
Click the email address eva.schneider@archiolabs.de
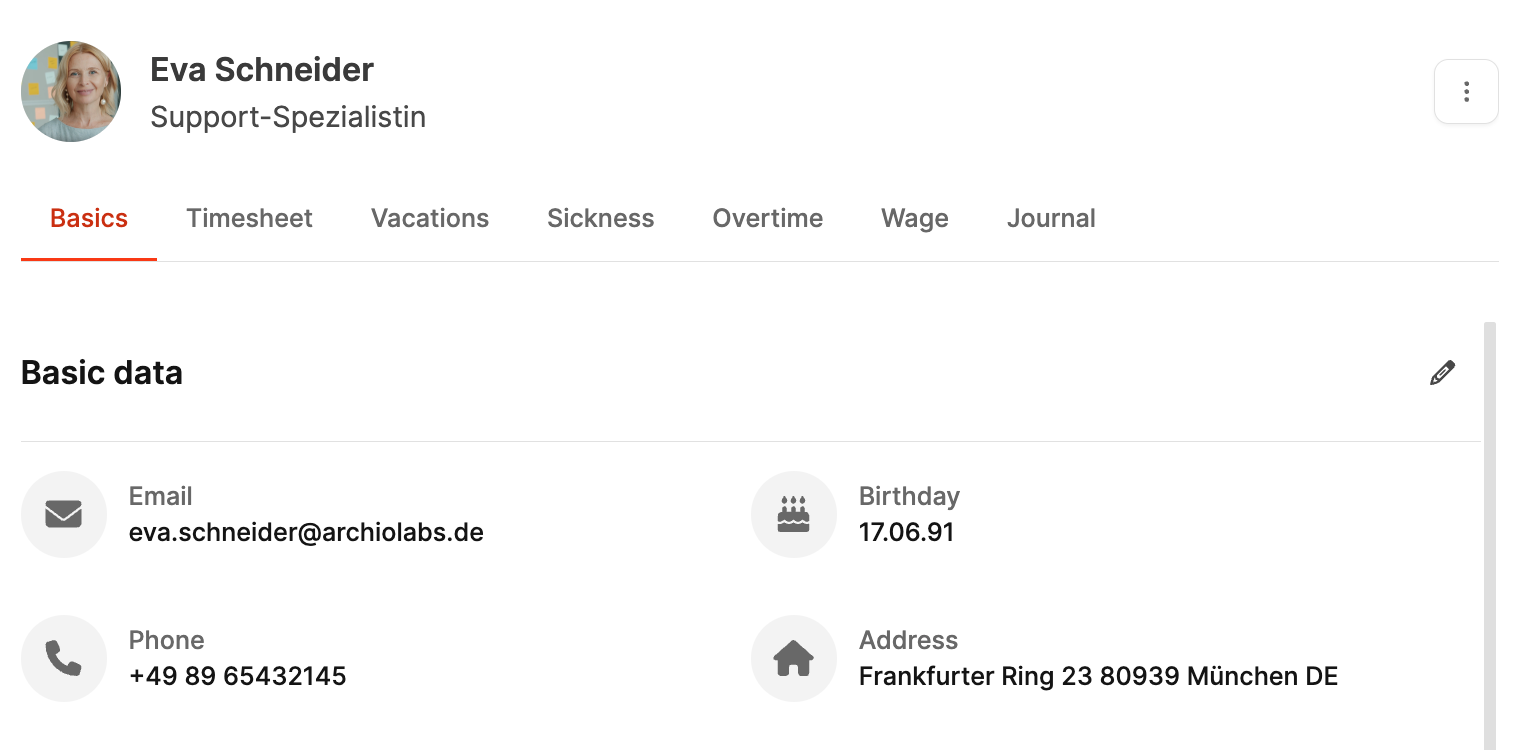tap(306, 532)
